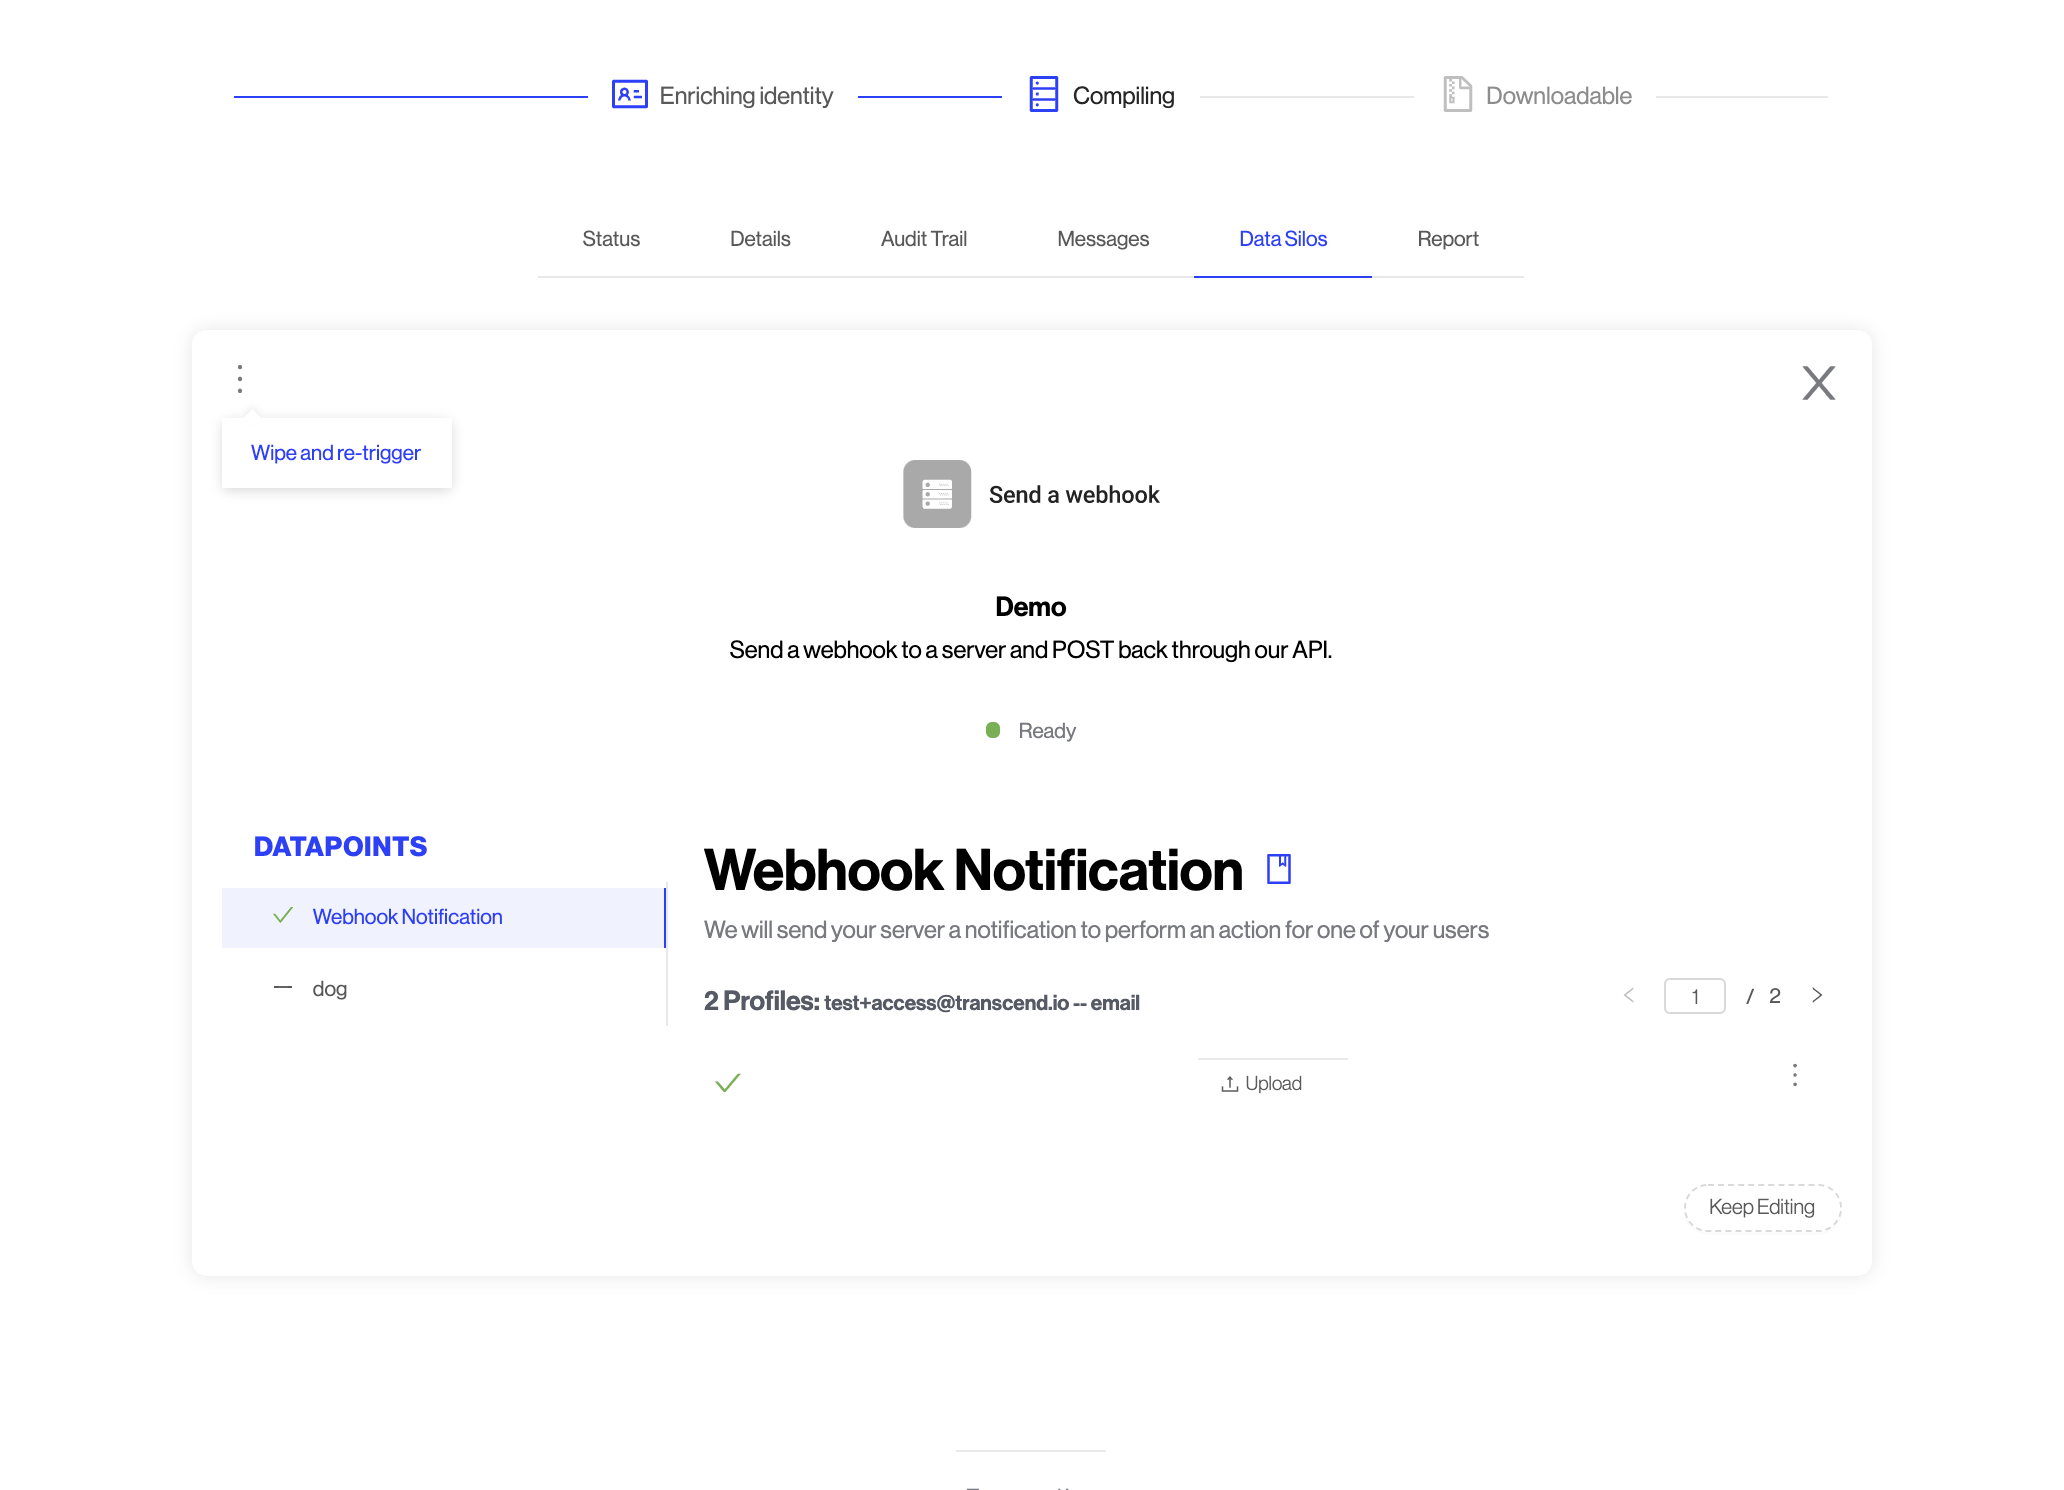The height and width of the screenshot is (1490, 2064).
Task: Choose Wipe and re-trigger menu option
Action: pos(336,453)
